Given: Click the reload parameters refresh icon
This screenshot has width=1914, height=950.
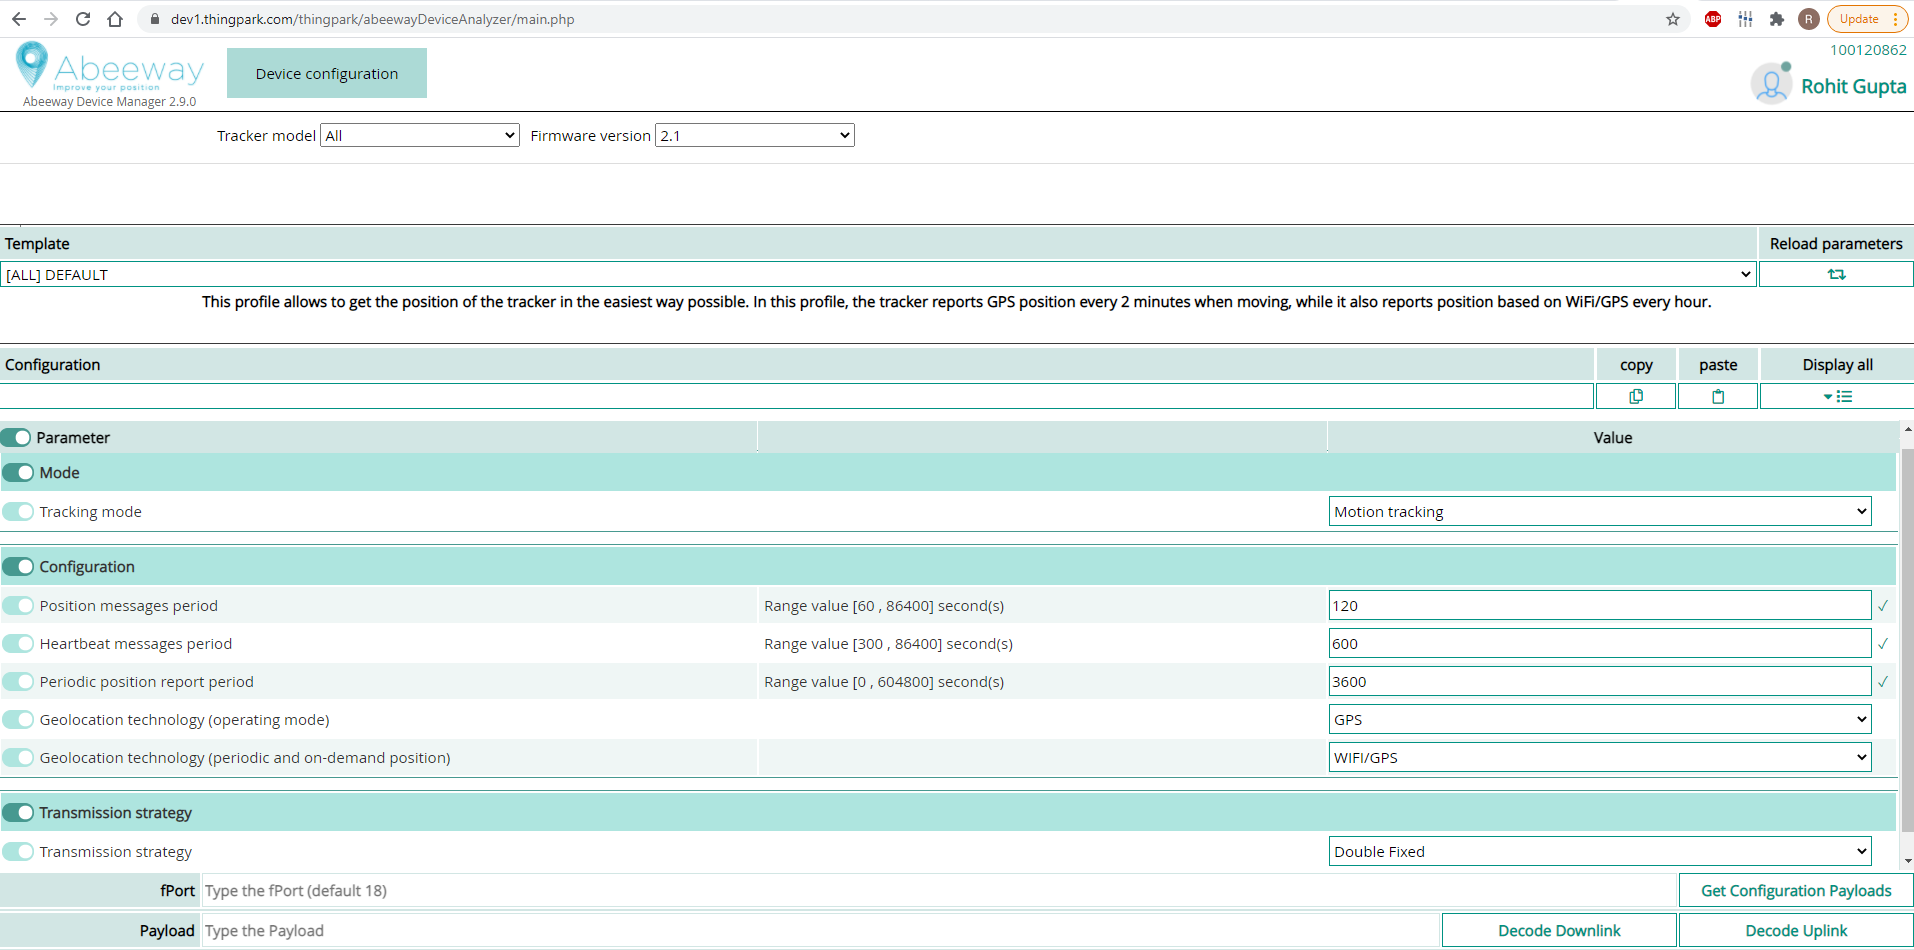Looking at the screenshot, I should 1836,274.
